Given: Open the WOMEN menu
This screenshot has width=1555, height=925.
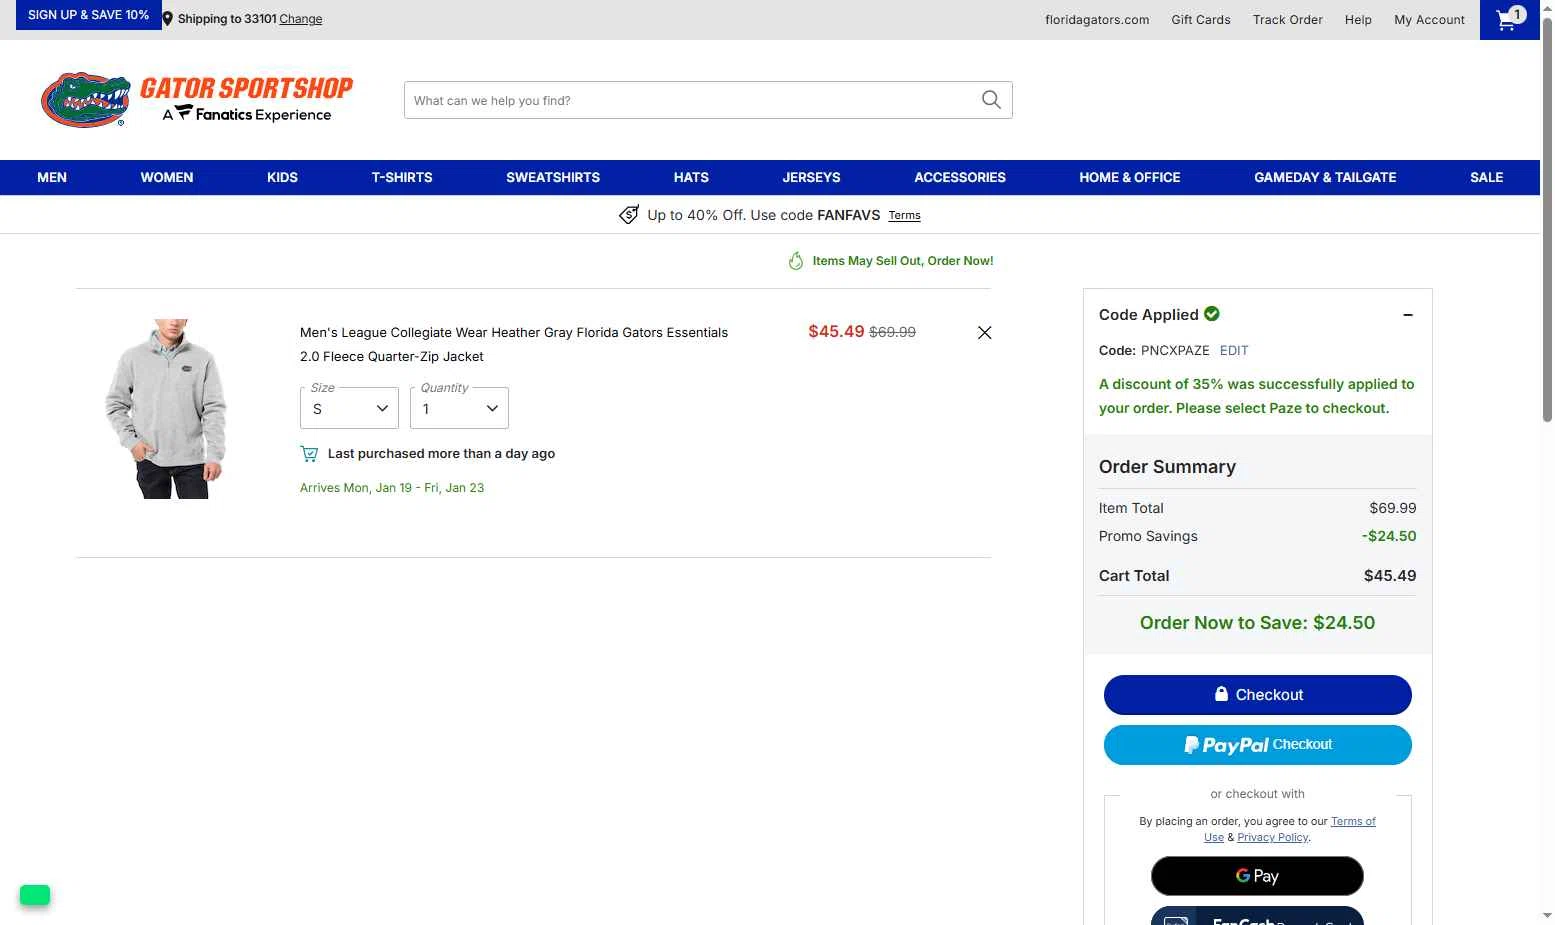Looking at the screenshot, I should [x=167, y=178].
